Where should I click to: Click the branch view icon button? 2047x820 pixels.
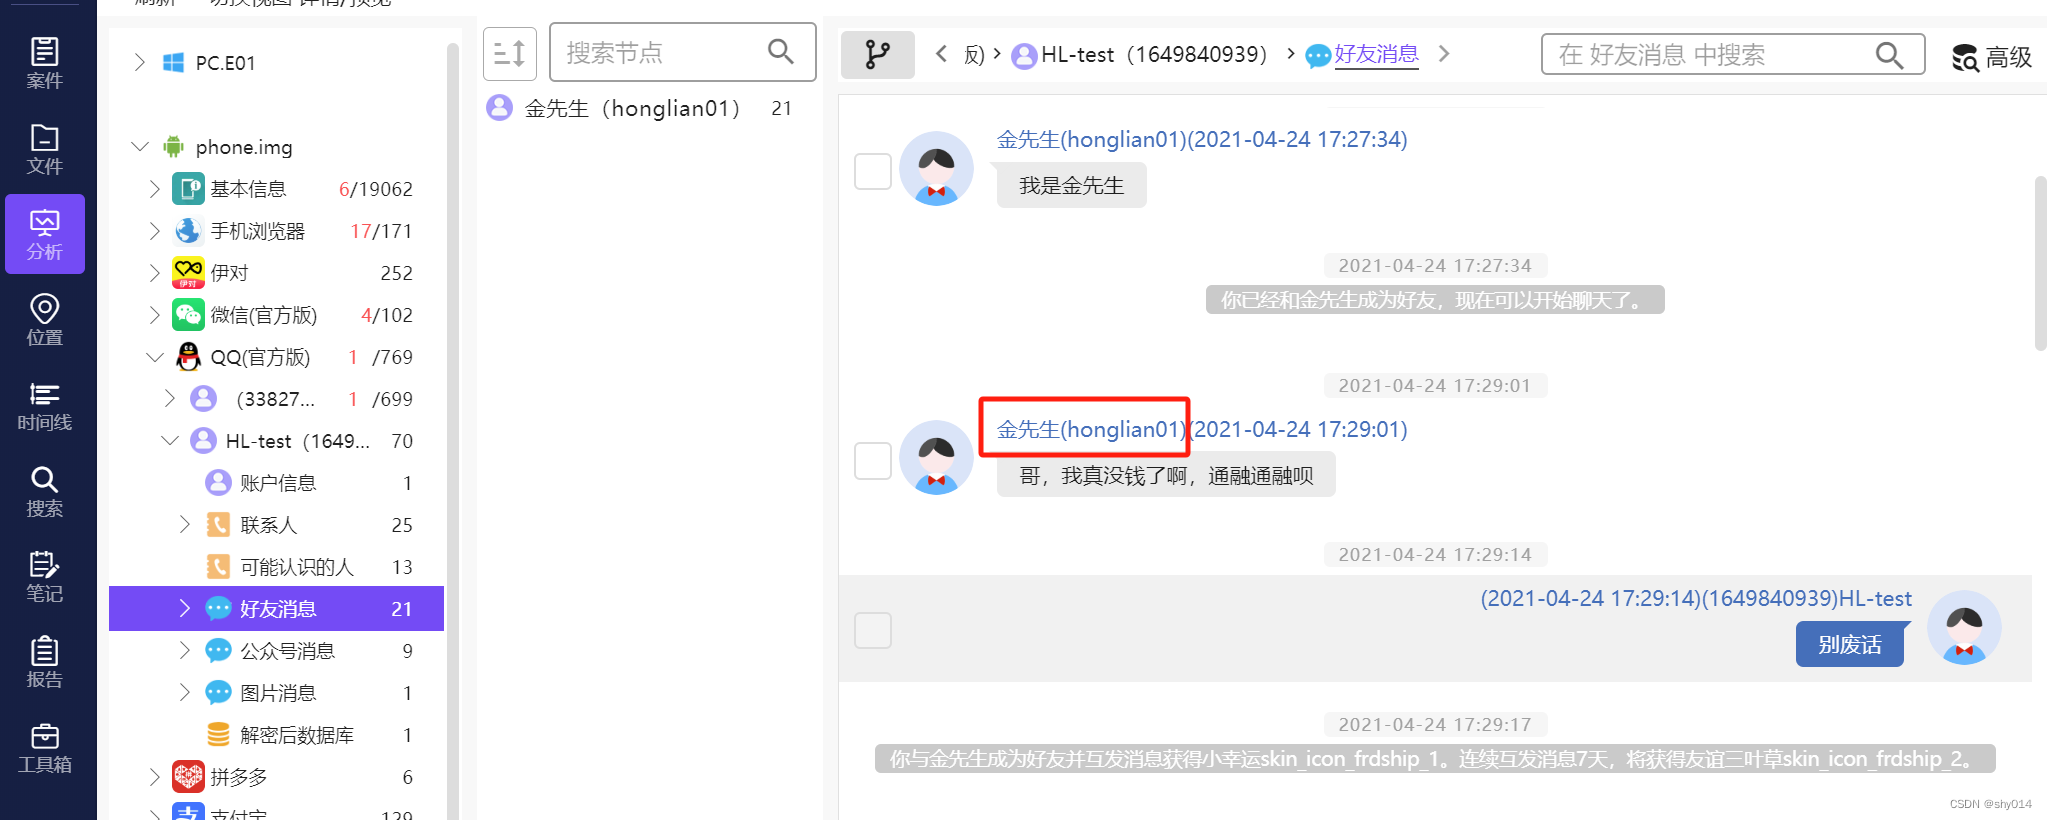[877, 54]
